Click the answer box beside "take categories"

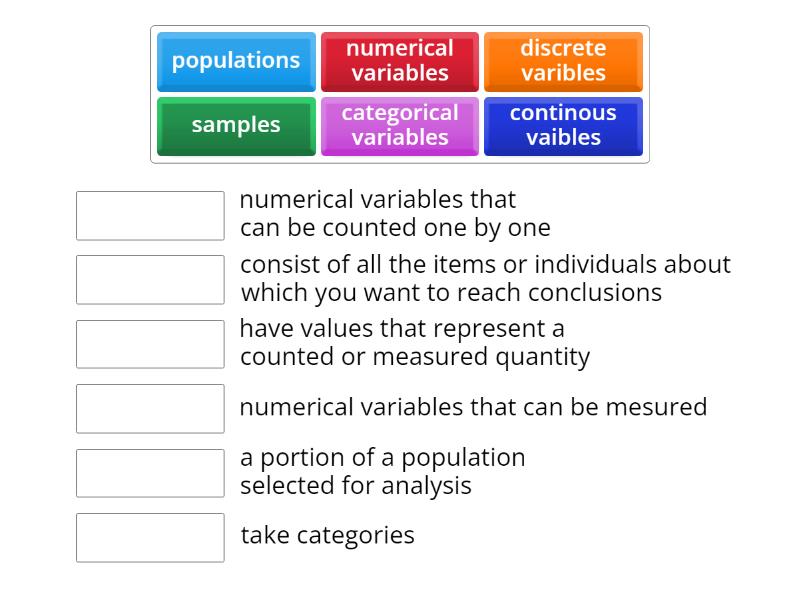150,538
